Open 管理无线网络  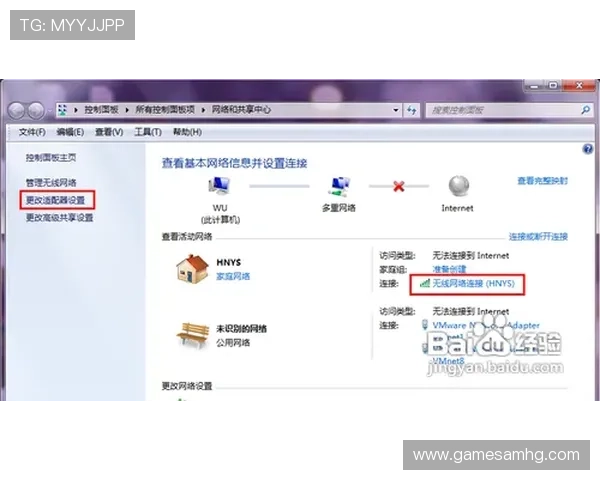(x=51, y=183)
